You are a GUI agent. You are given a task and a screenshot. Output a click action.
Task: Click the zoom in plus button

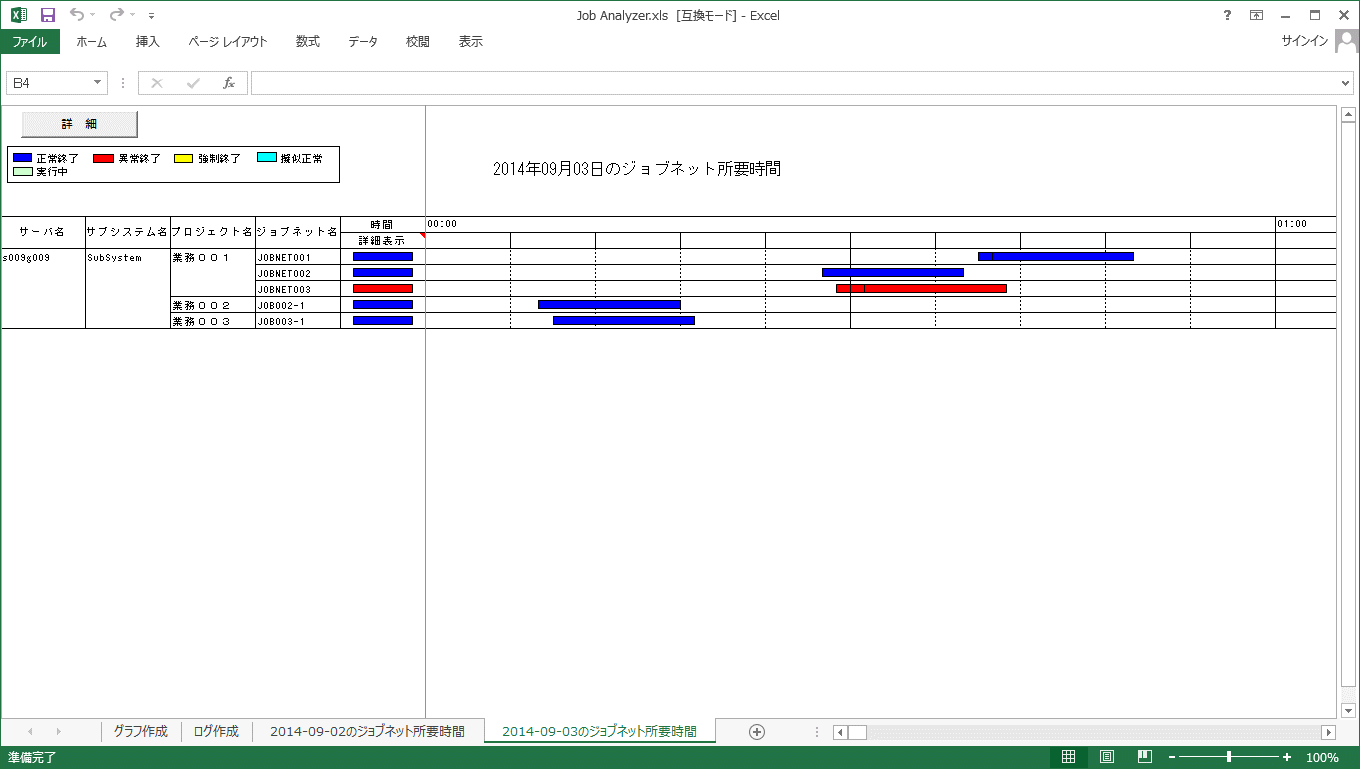point(1287,757)
